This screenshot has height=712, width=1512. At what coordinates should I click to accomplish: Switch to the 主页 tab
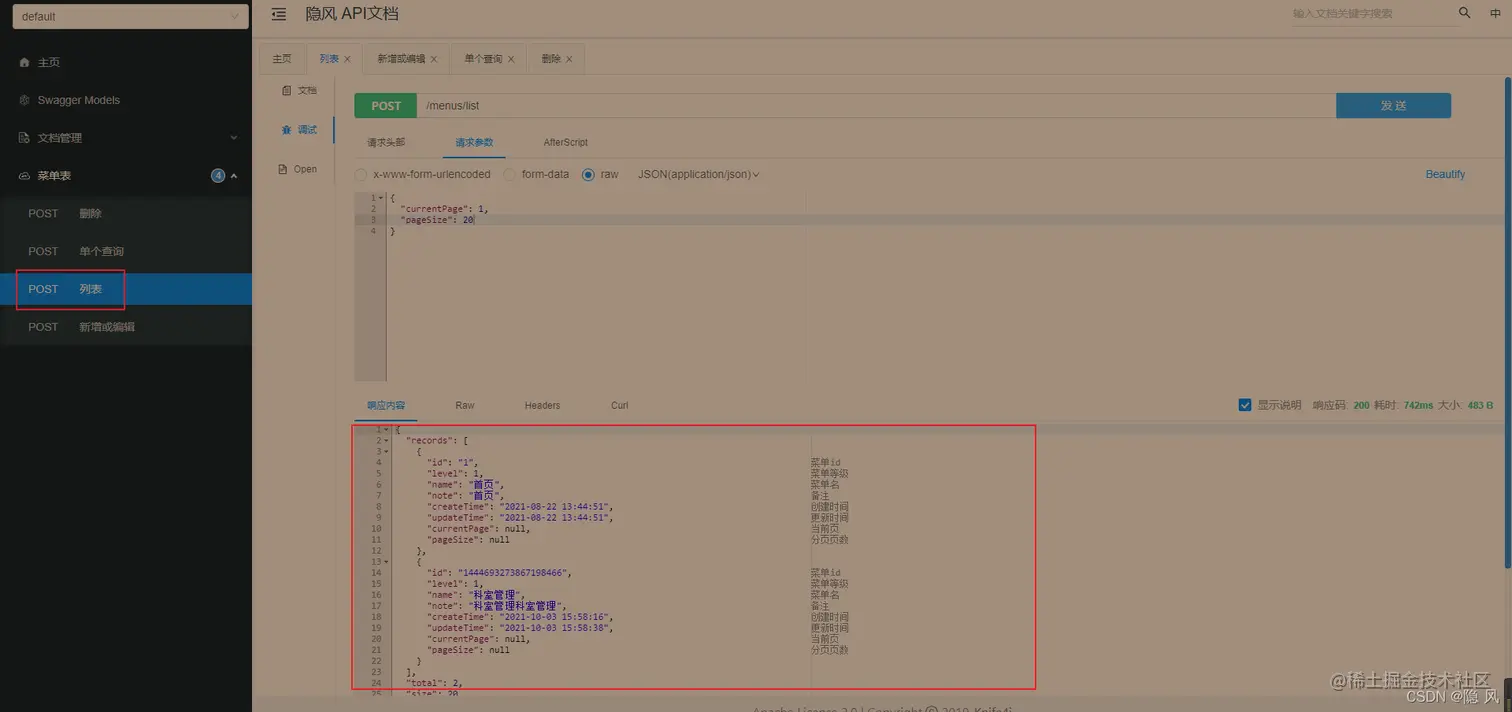click(x=282, y=59)
